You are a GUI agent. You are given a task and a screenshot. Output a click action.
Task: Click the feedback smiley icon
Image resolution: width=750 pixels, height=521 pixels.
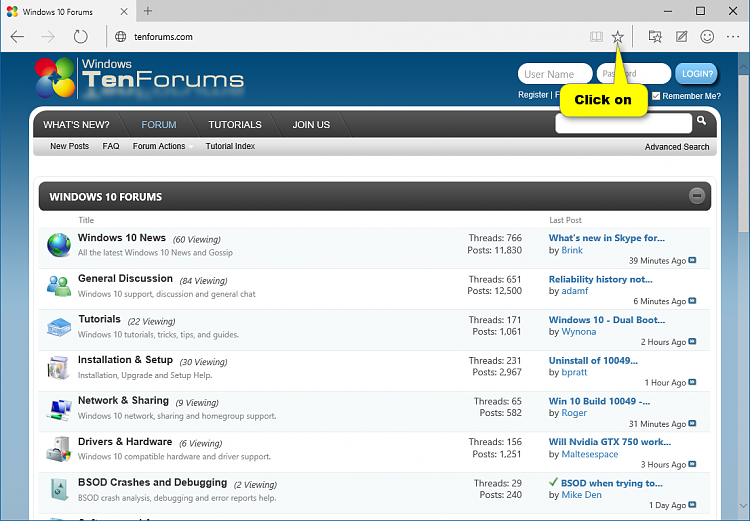707,37
